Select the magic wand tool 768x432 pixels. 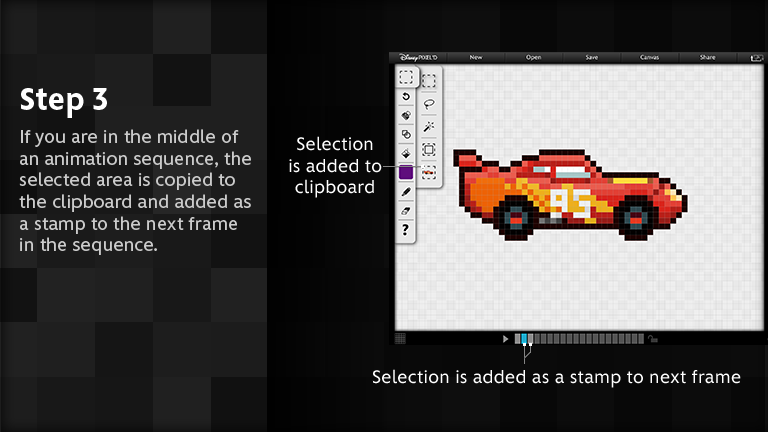[x=429, y=127]
